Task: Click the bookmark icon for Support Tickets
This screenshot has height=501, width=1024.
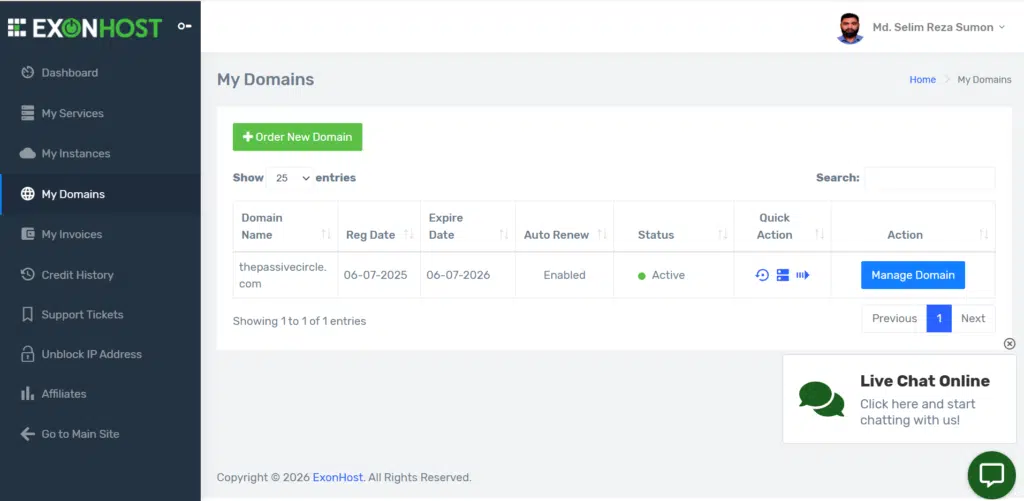Action: point(27,314)
